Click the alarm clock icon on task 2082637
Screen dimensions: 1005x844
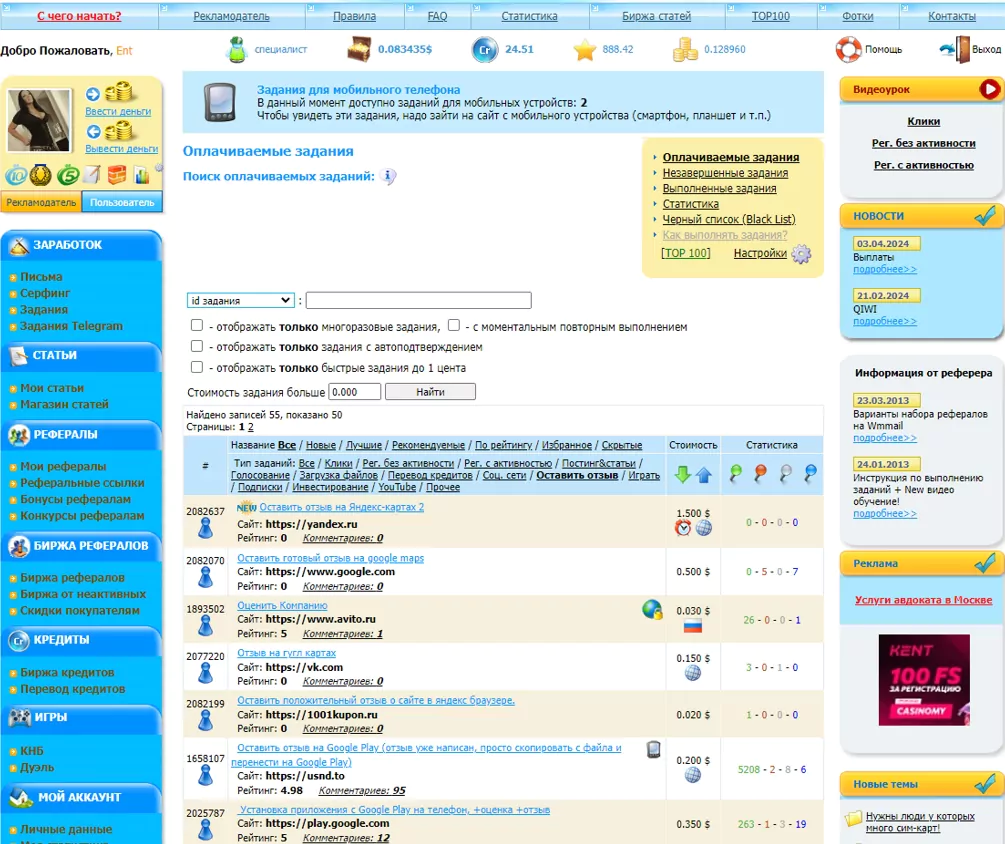click(x=683, y=528)
